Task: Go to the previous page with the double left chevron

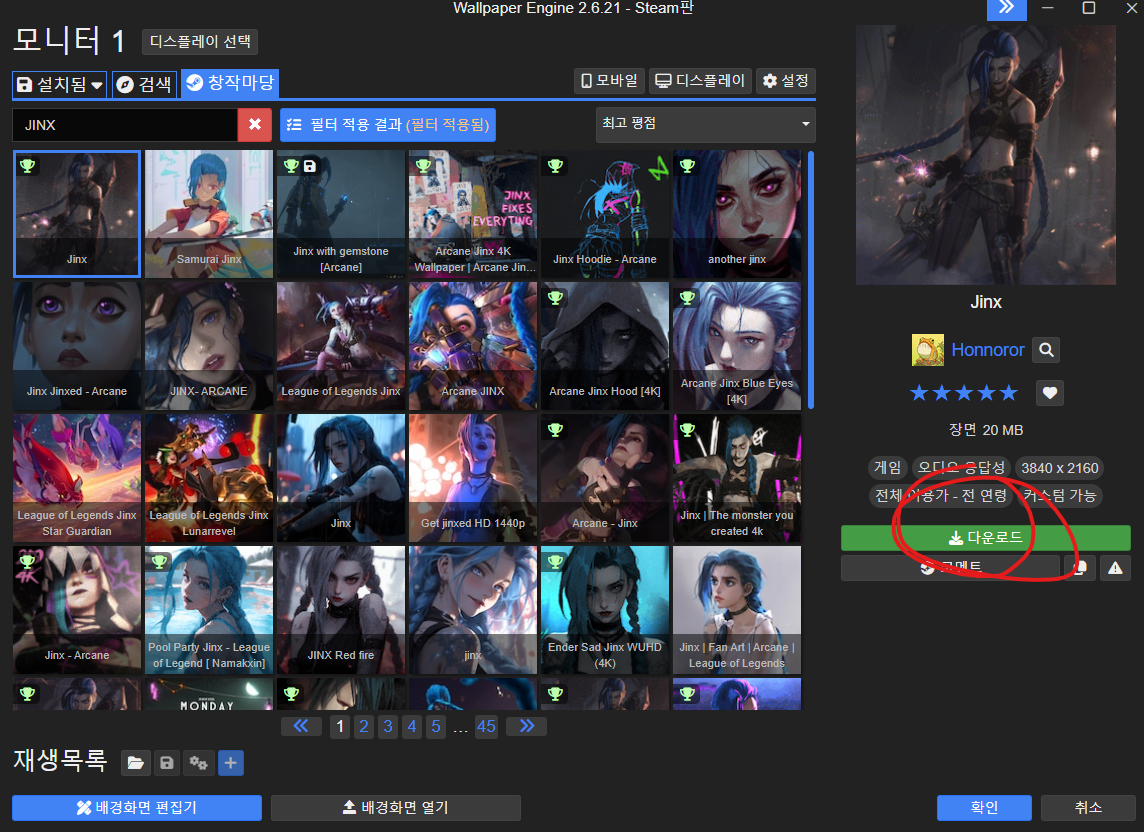Action: pos(301,726)
